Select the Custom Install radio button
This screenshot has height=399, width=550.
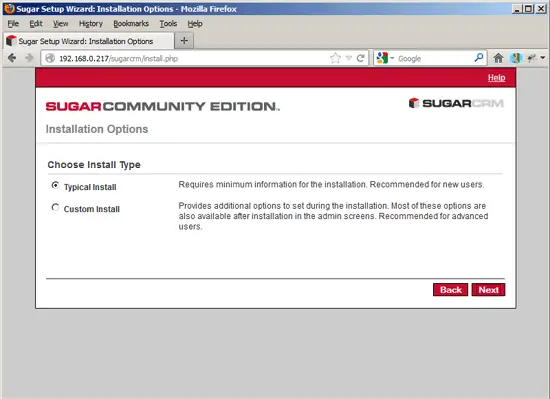click(55, 208)
